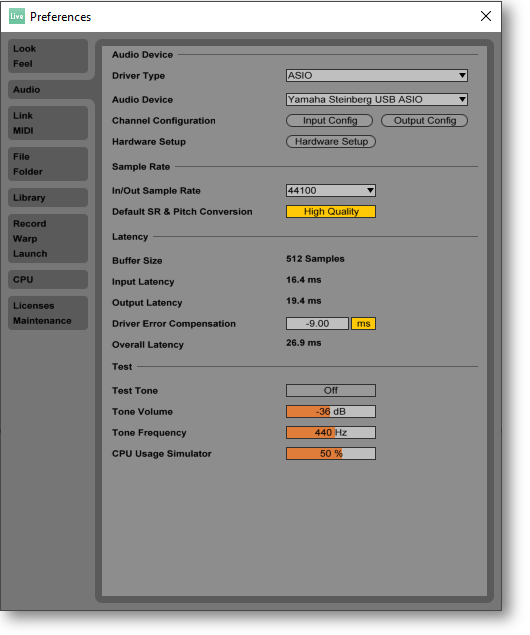
Task: Turn on the Test Tone Off toggle
Action: pos(331,390)
